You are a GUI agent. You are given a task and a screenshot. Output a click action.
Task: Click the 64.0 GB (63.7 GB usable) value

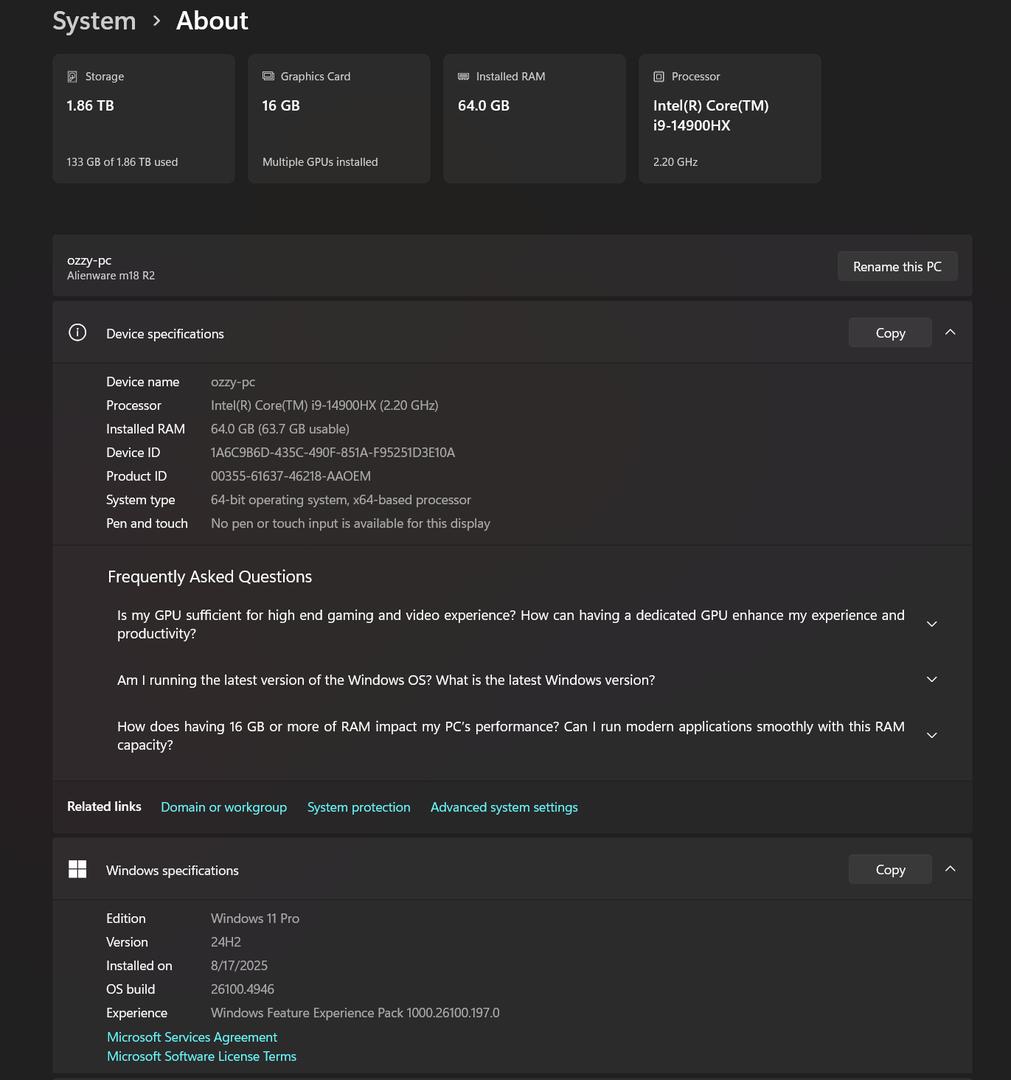[x=280, y=429]
